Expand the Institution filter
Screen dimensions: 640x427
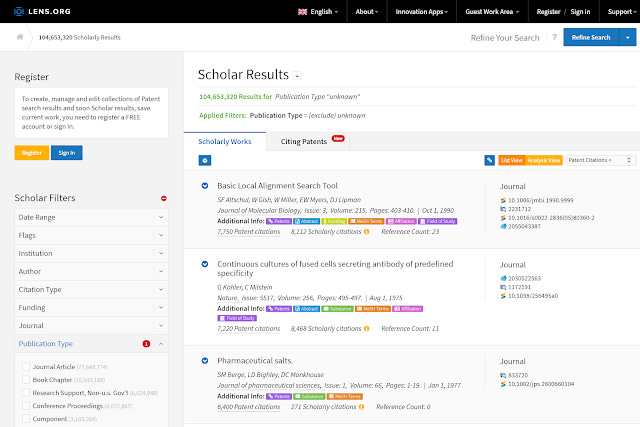[x=91, y=253]
